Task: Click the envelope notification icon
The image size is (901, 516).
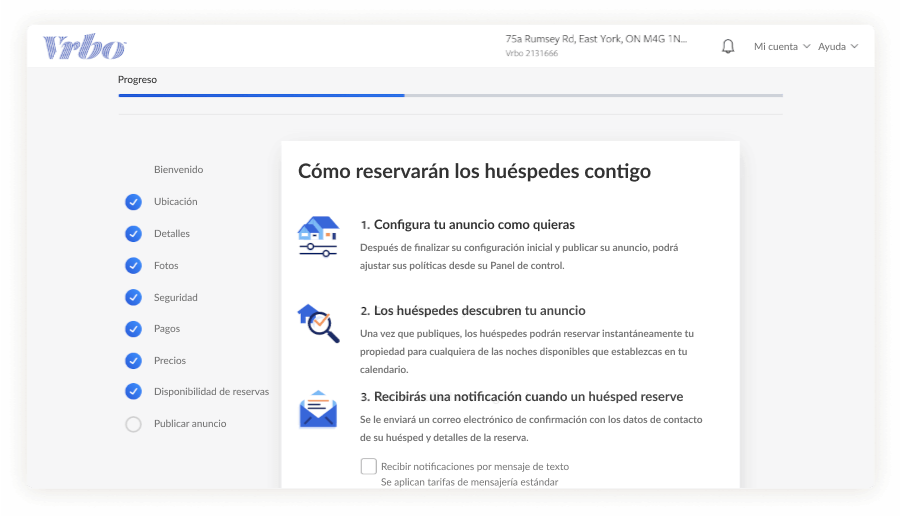Action: point(318,409)
